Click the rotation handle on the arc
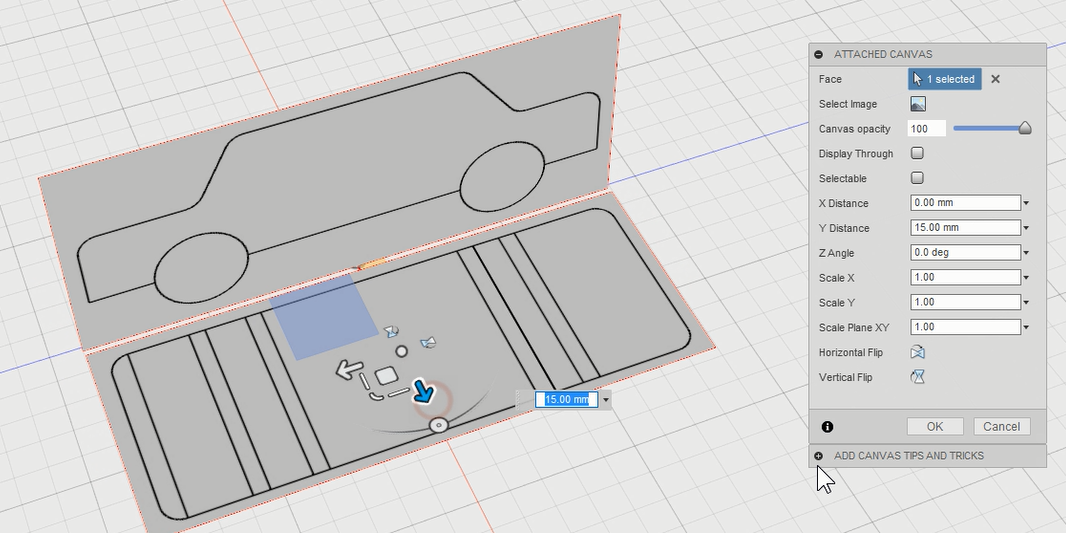Screen dimensions: 1066x533 pos(439,426)
